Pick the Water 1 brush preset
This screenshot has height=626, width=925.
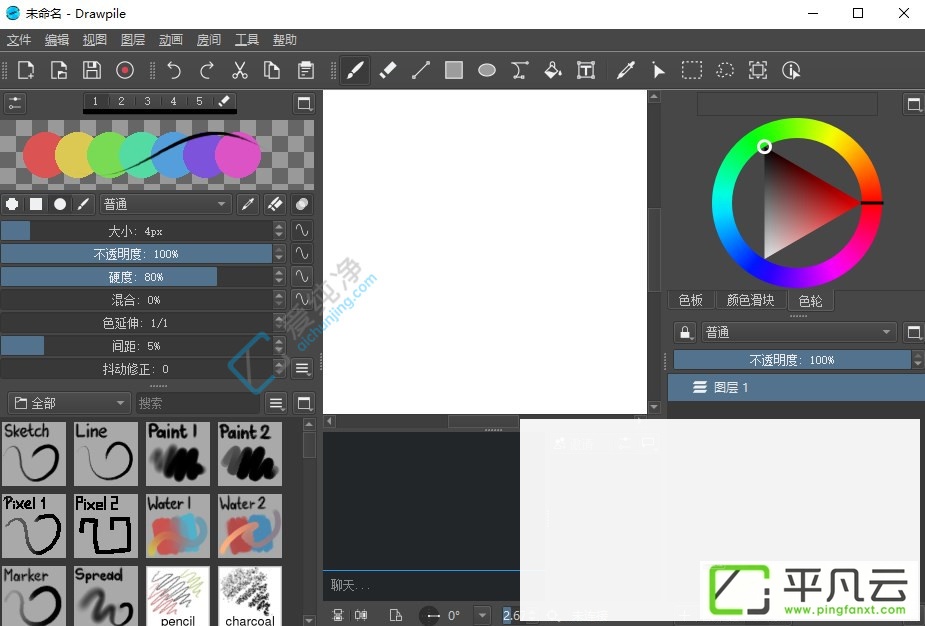click(178, 526)
